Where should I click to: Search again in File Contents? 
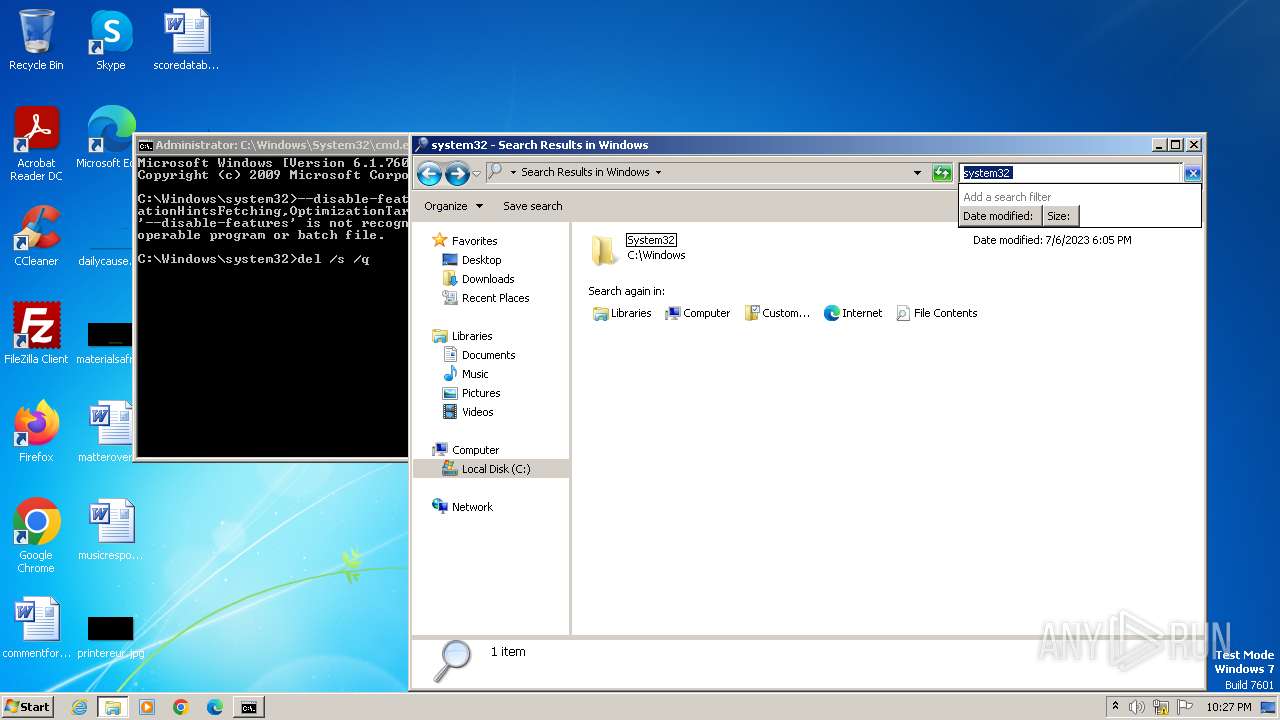pyautogui.click(x=937, y=313)
